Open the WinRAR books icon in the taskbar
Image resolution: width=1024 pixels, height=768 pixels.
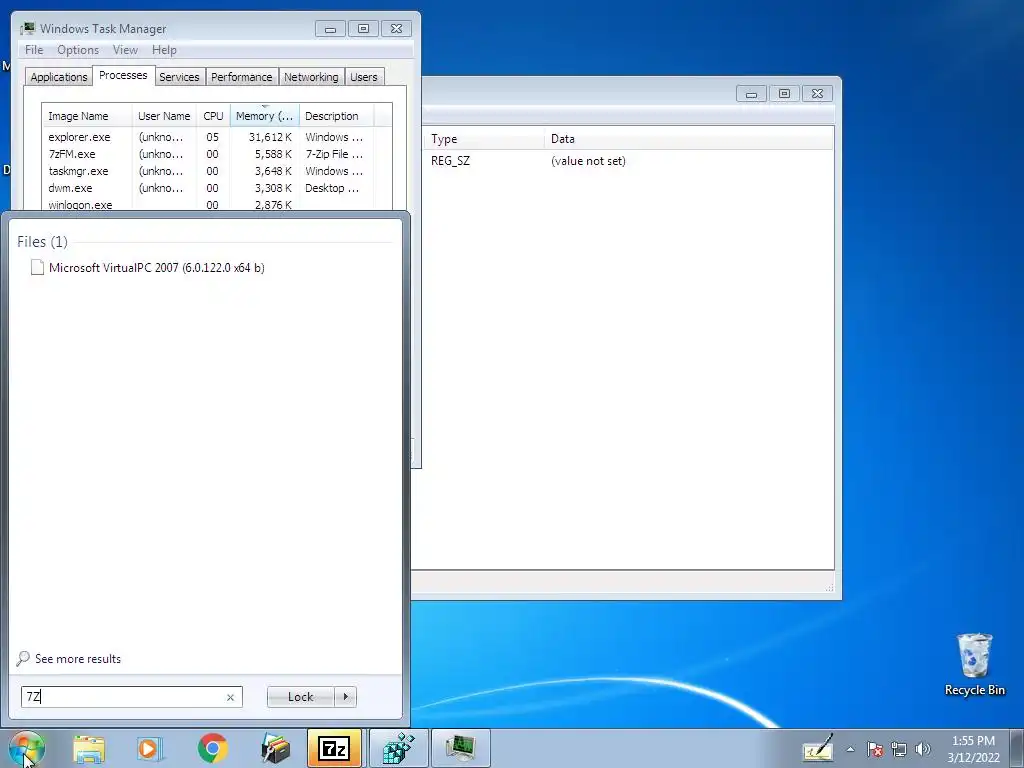tap(275, 748)
